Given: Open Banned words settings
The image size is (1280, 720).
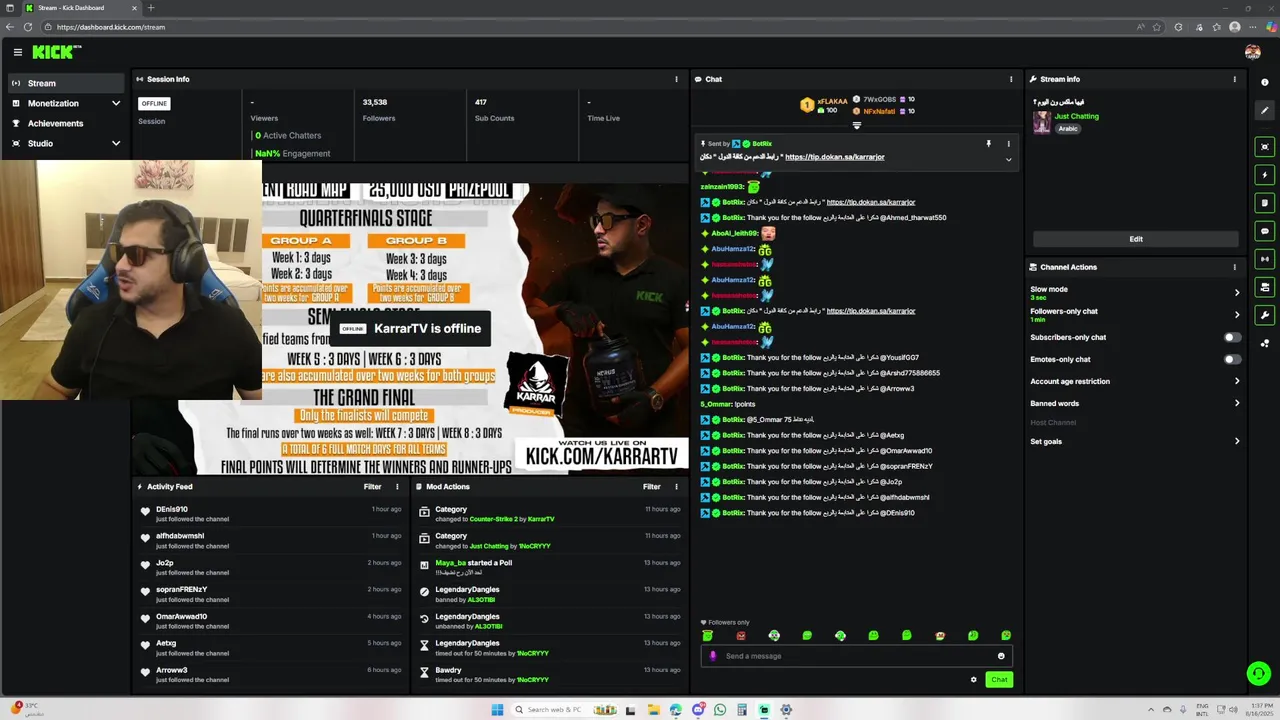Looking at the screenshot, I should (1135, 403).
